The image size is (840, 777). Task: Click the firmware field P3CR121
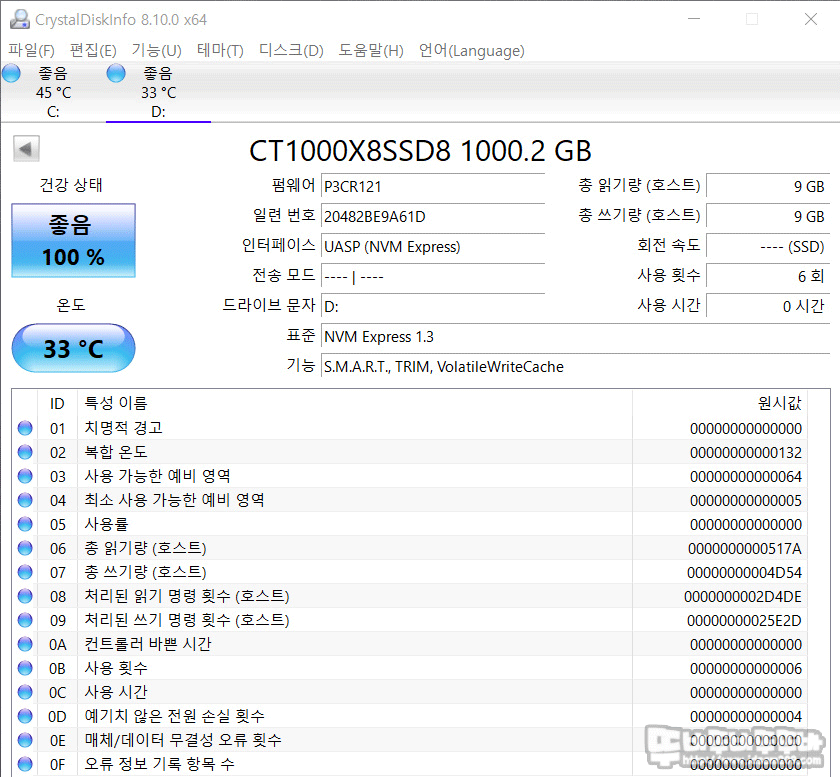point(433,186)
